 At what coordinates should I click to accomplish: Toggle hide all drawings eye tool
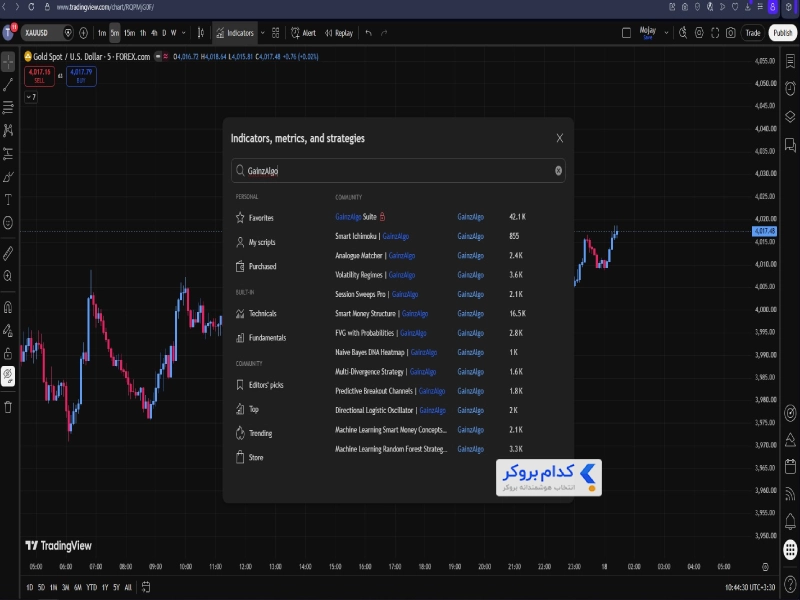click(8, 377)
